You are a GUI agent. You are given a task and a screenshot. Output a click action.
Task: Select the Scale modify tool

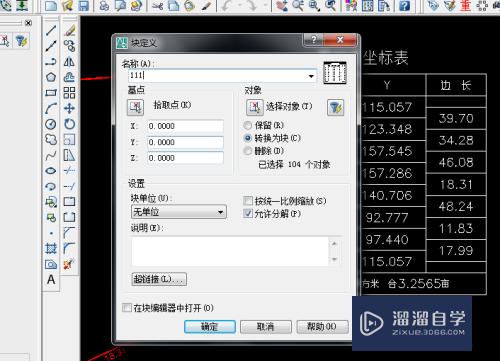pos(69,139)
